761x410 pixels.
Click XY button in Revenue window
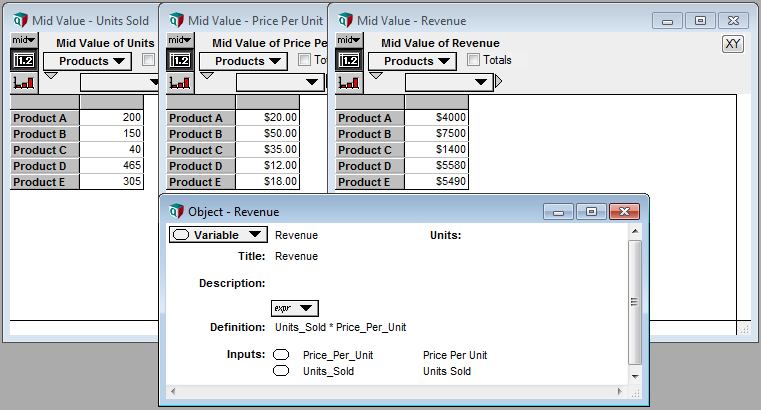point(732,44)
